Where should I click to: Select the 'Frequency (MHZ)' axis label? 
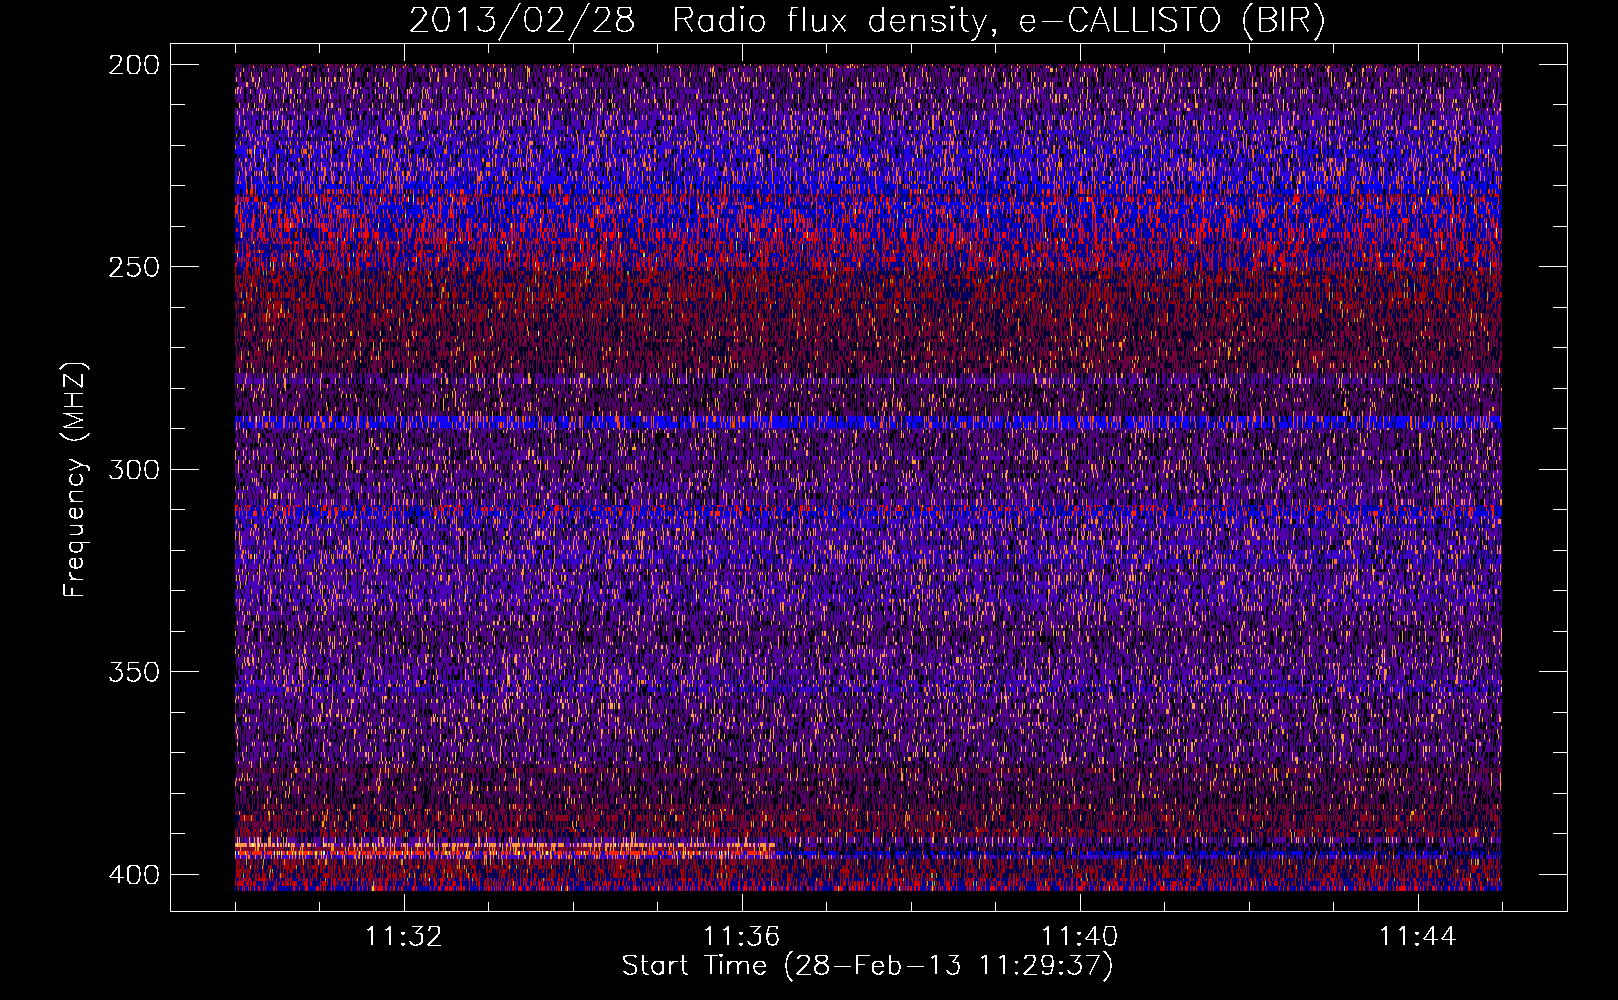click(75, 479)
